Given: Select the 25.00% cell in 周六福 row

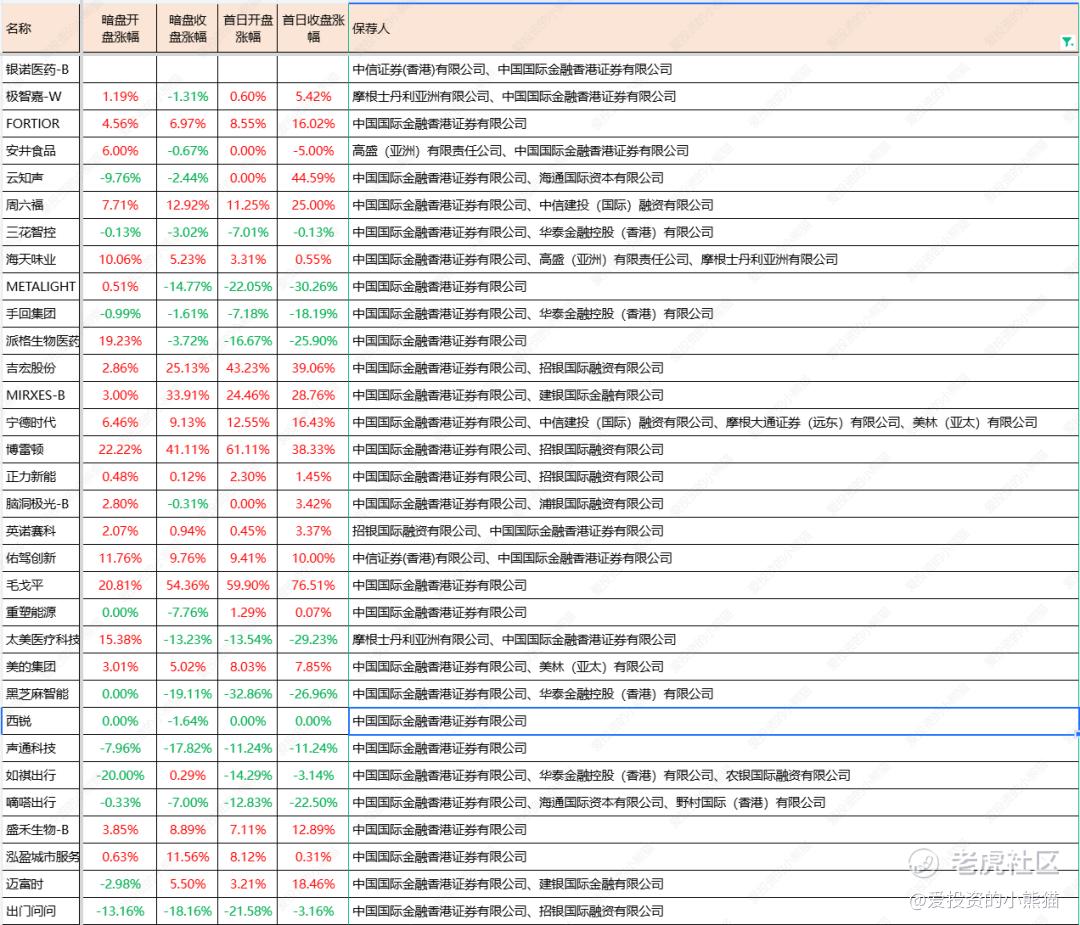Looking at the screenshot, I should [x=313, y=205].
